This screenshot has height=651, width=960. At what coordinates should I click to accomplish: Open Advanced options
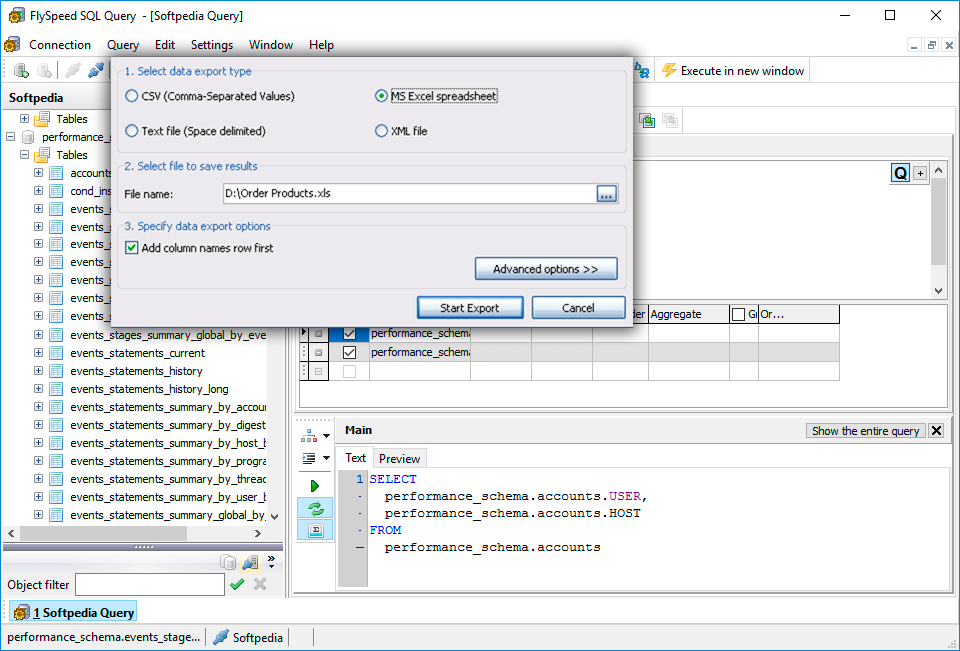pos(545,268)
